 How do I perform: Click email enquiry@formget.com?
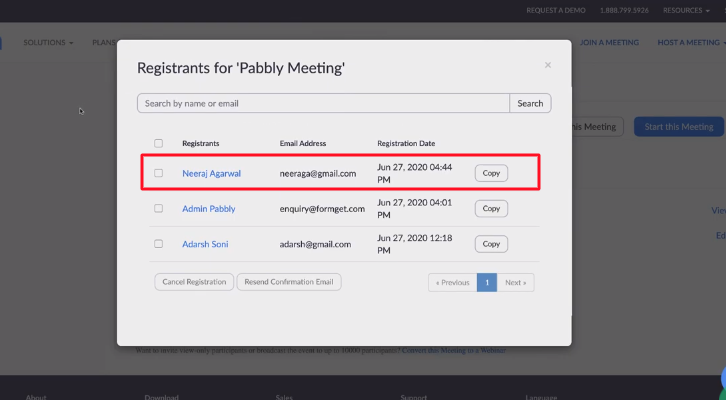pos(322,209)
